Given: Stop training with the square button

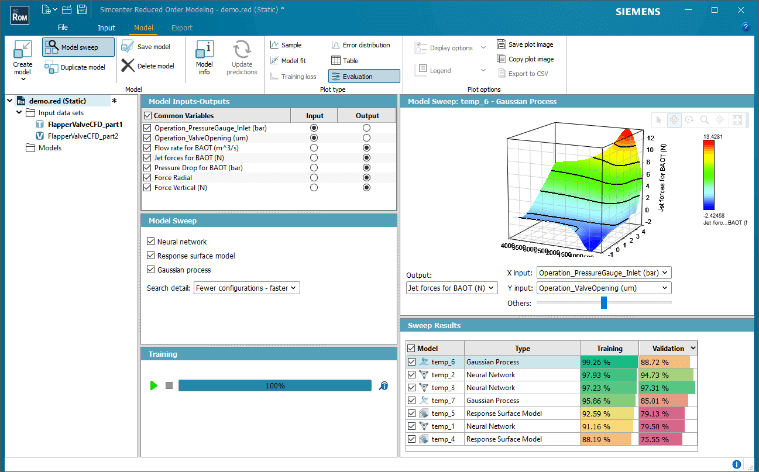Looking at the screenshot, I should click(169, 386).
